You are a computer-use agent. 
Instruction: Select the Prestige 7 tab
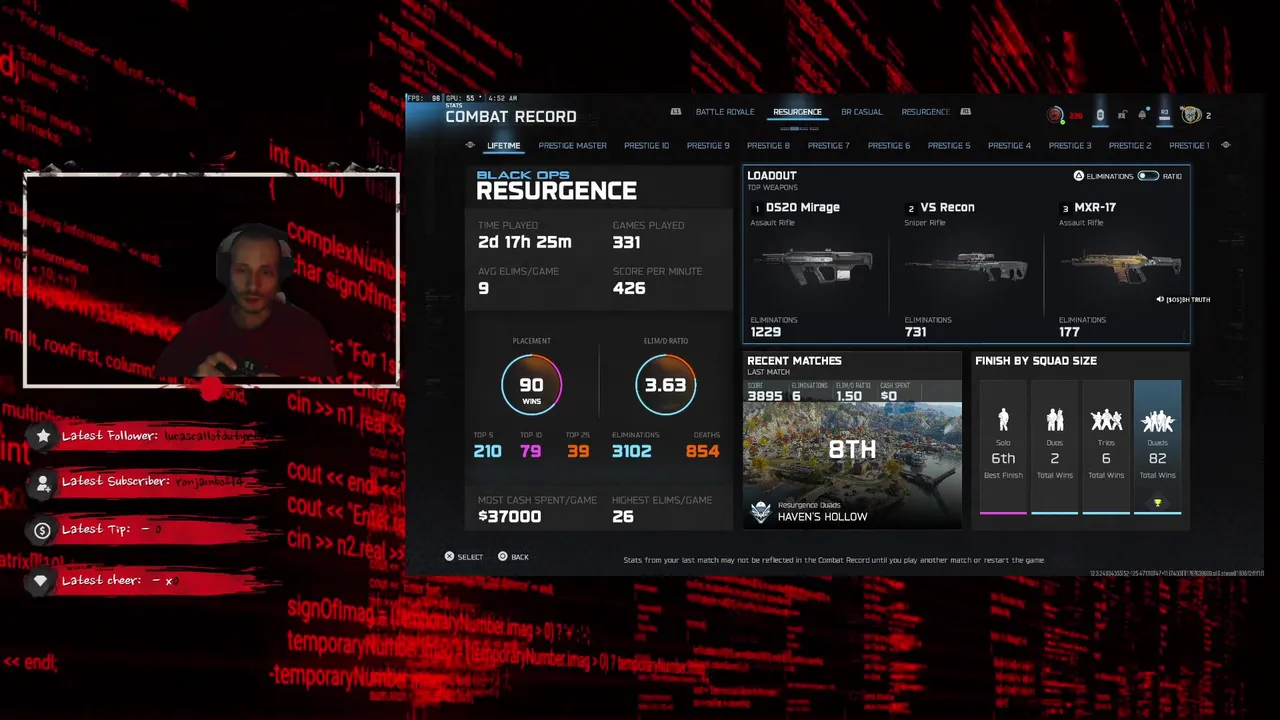coord(828,146)
